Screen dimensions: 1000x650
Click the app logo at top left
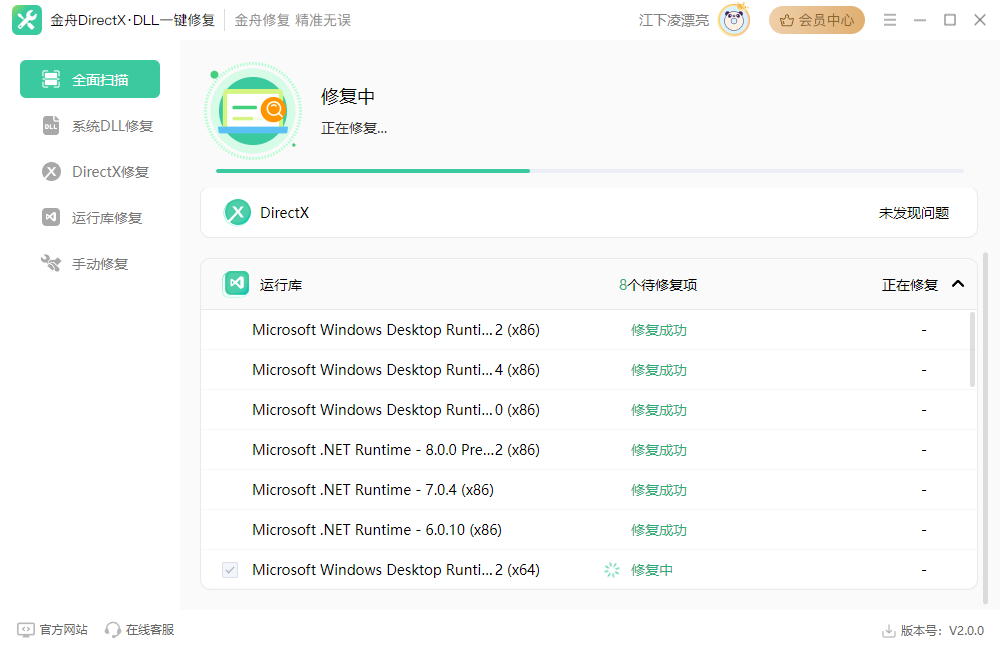[27, 19]
